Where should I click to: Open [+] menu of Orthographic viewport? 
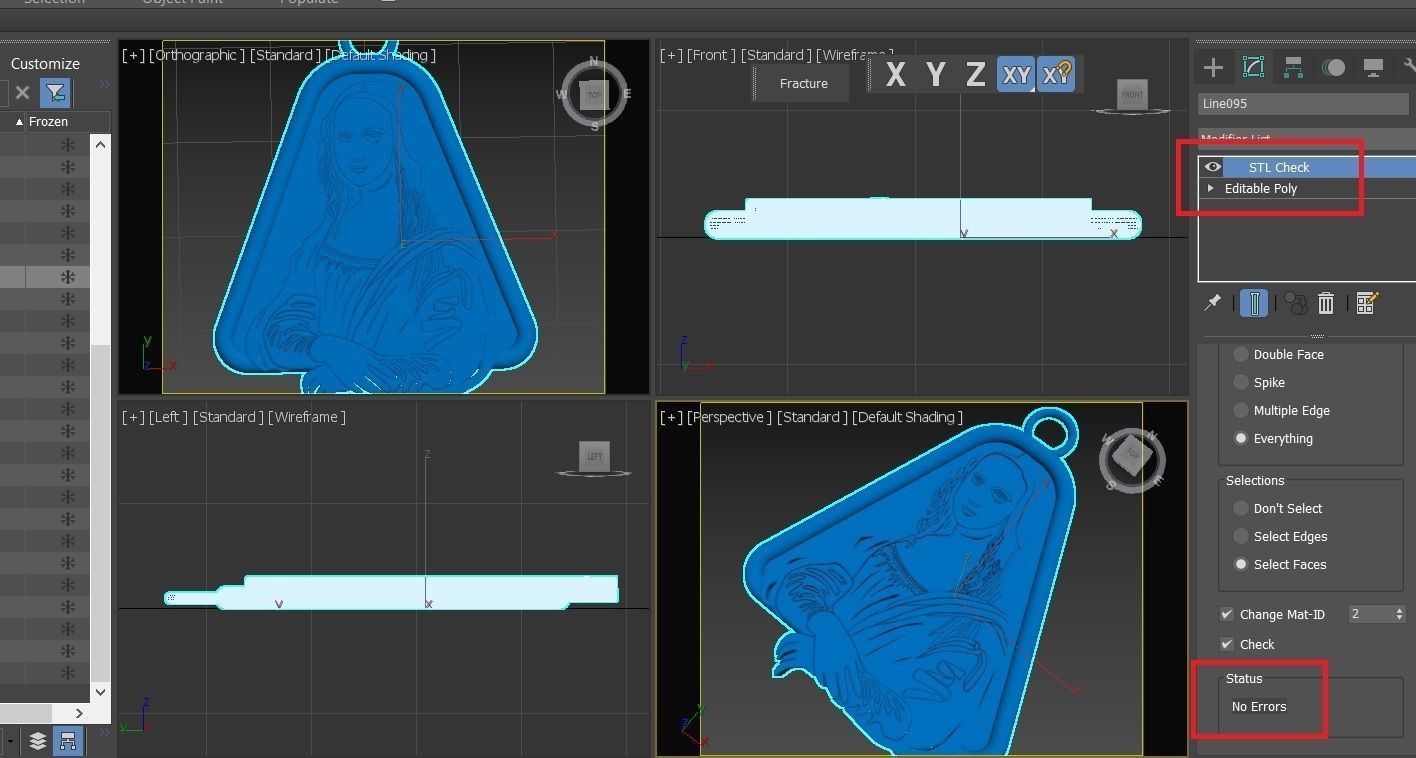133,55
